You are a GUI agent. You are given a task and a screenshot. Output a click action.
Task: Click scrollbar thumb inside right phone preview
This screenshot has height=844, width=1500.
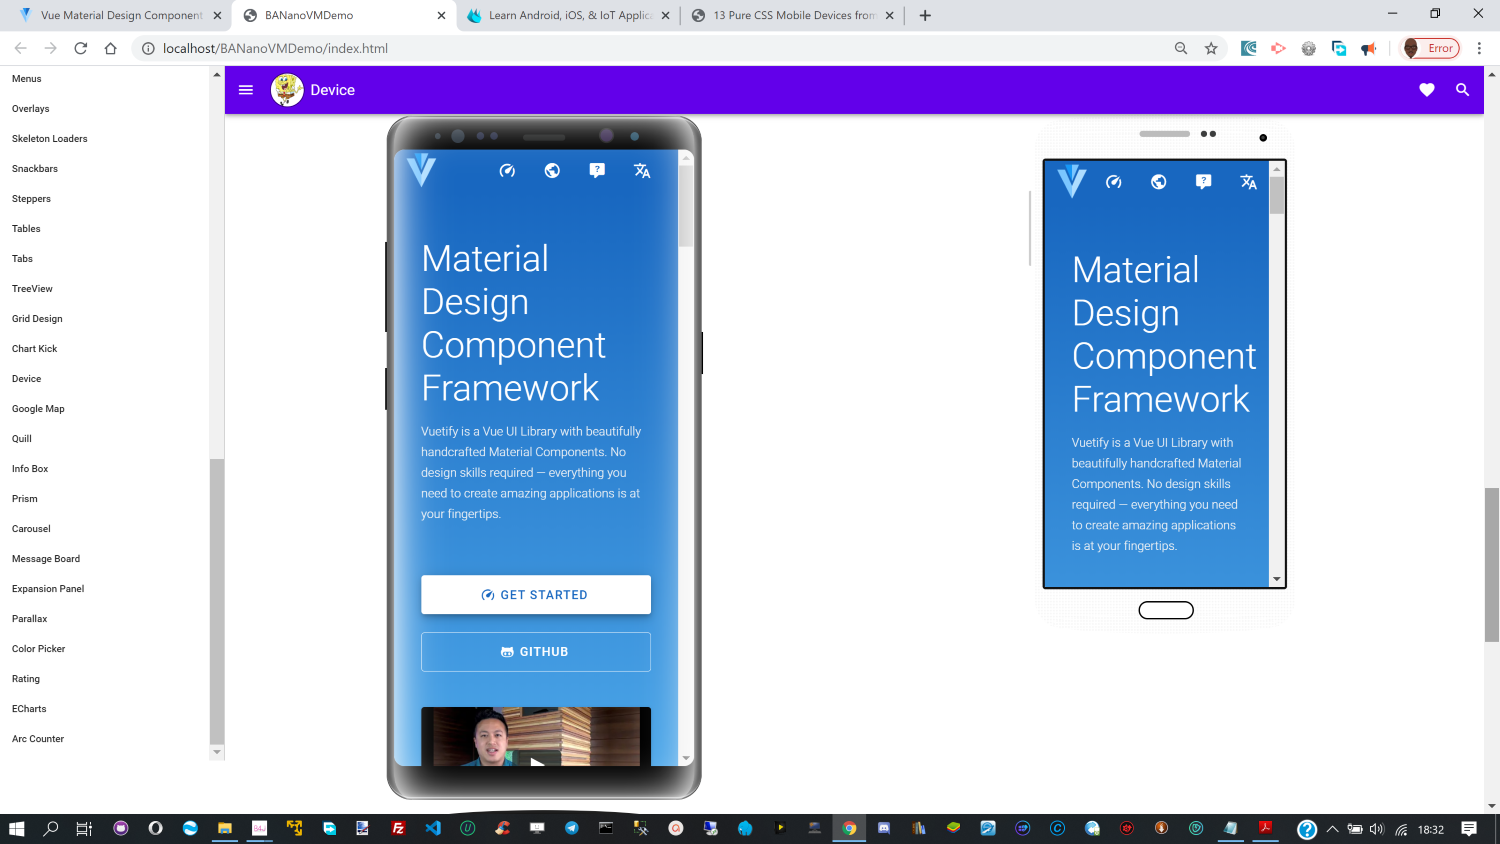pyautogui.click(x=1277, y=195)
